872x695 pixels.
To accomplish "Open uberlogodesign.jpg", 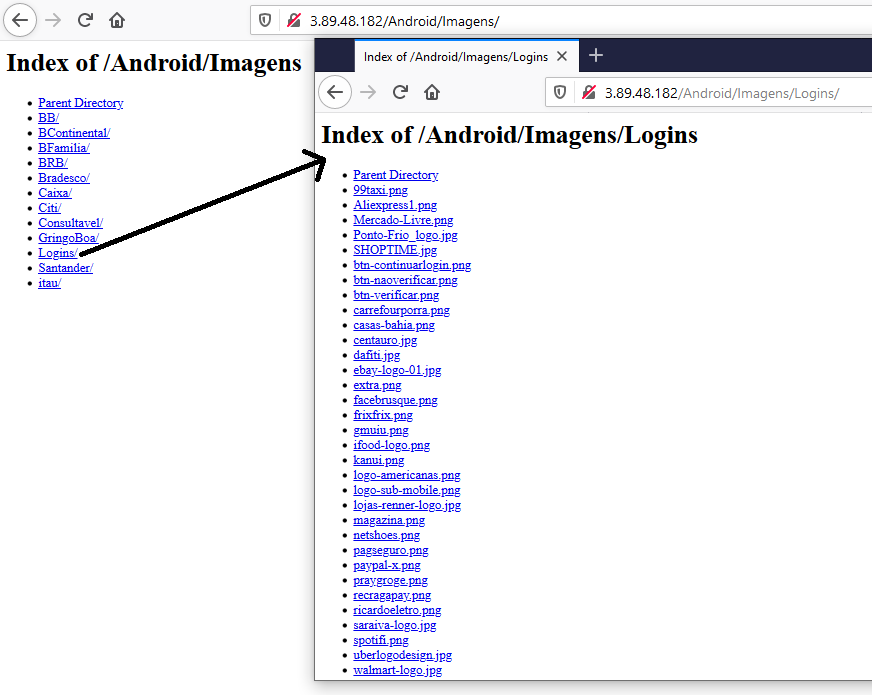I will [x=403, y=656].
